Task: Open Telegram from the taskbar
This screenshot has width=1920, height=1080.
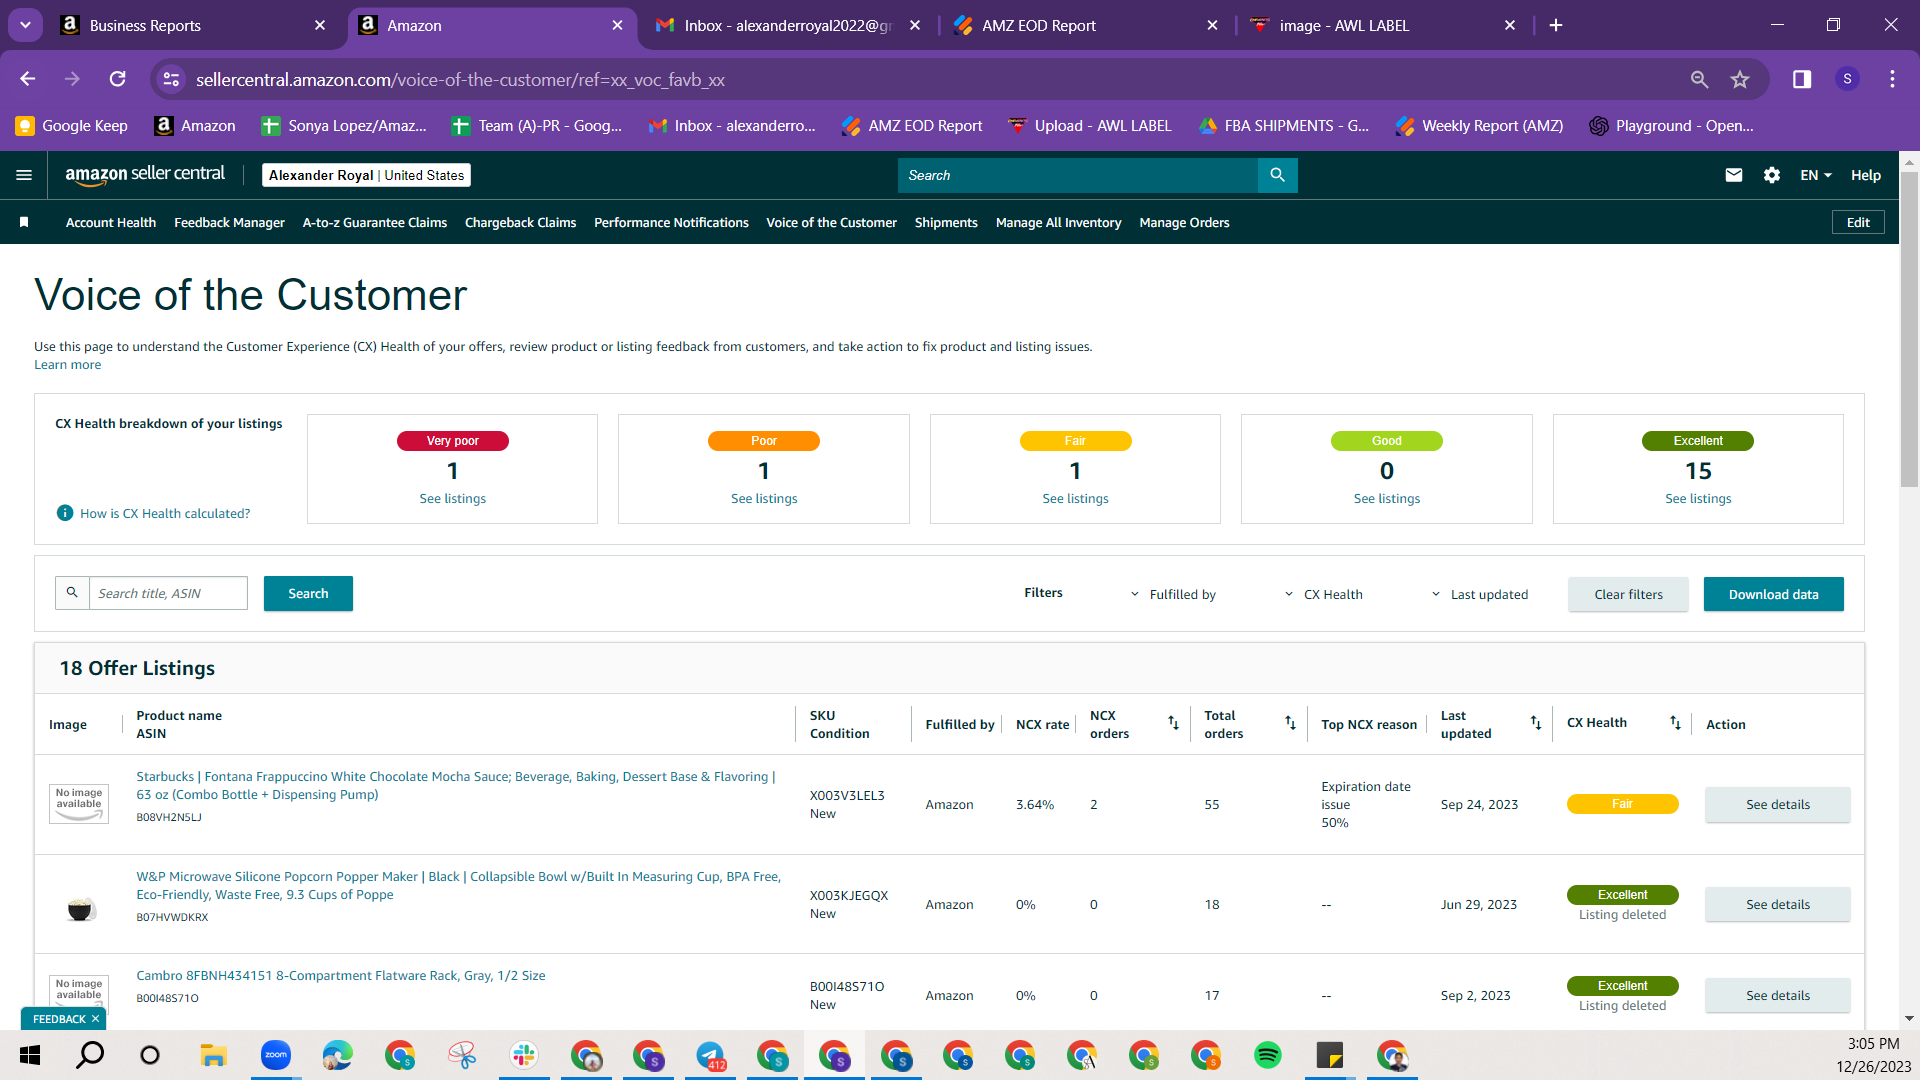Action: click(x=710, y=1055)
